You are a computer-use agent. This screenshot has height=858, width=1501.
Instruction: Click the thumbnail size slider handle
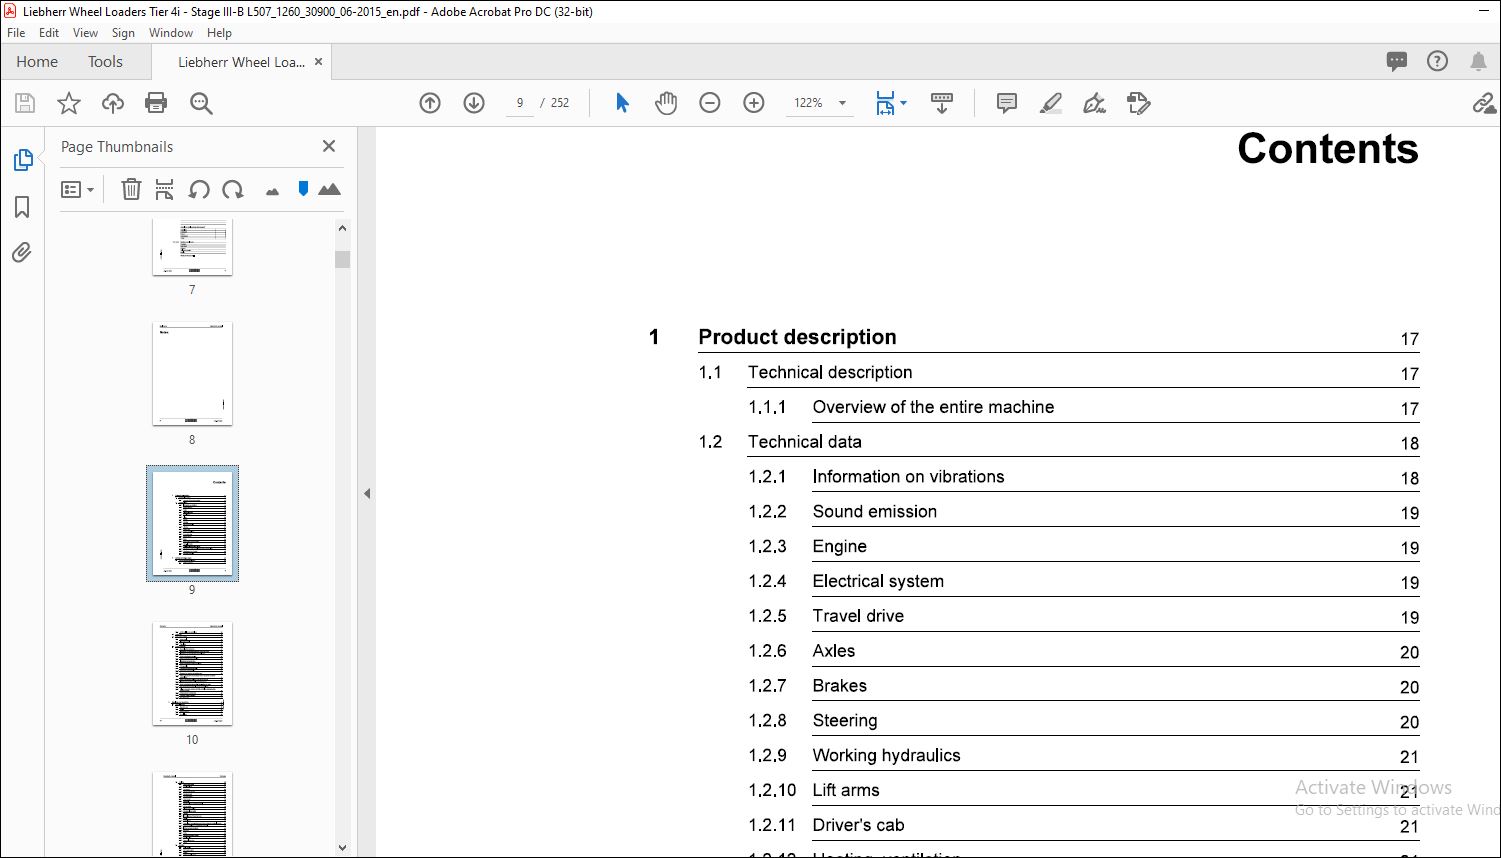(x=303, y=189)
